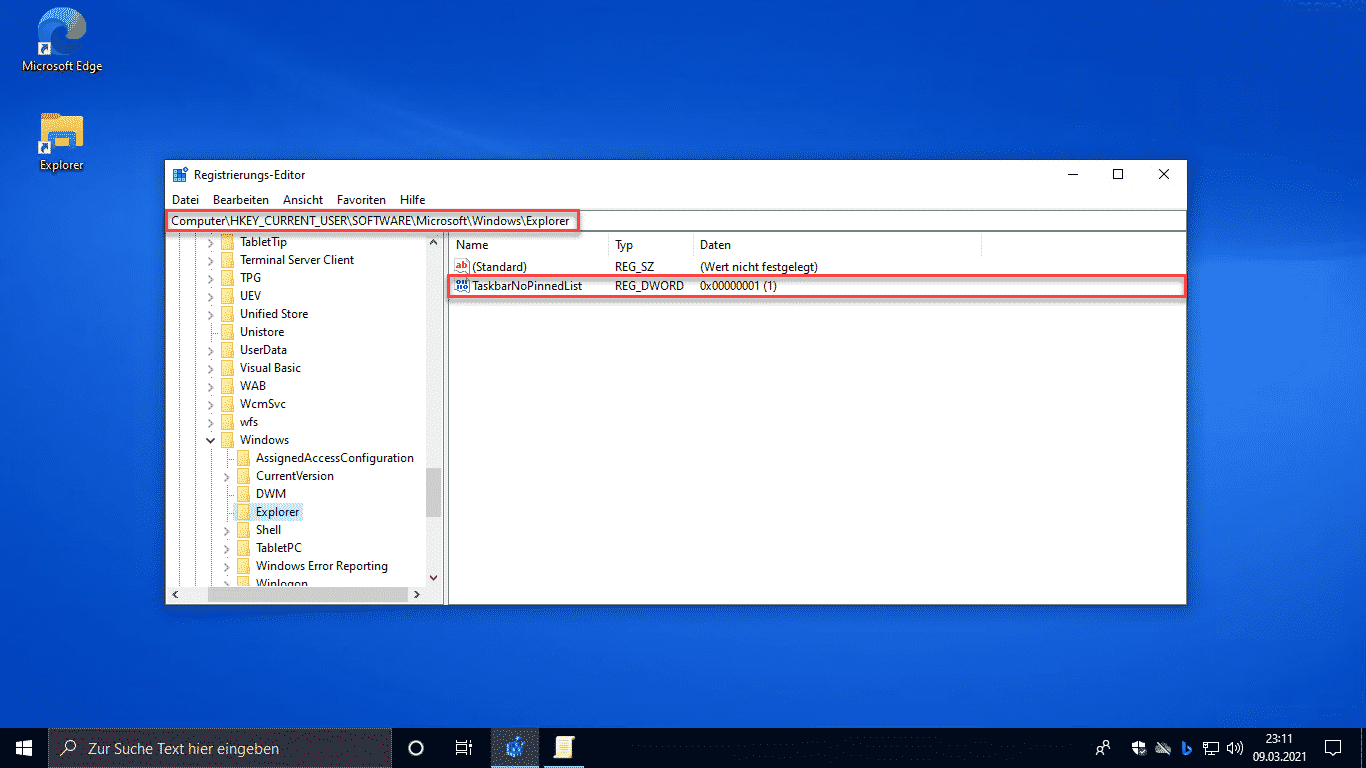
Task: Click the tree pane's horizontal scroll right arrow
Action: pos(416,594)
